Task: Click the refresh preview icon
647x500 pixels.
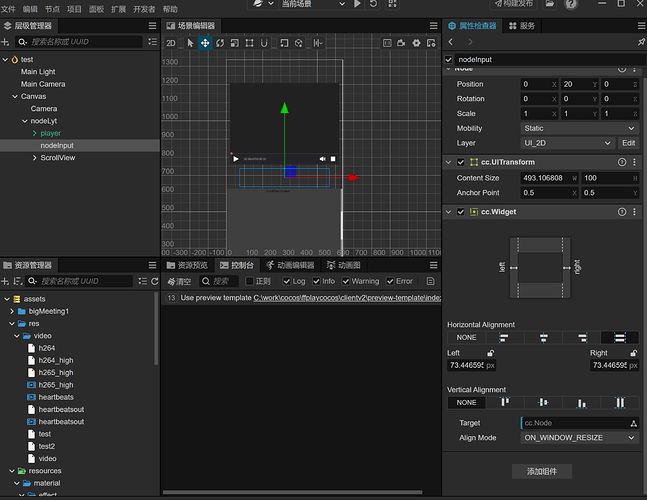Action: pyautogui.click(x=374, y=5)
